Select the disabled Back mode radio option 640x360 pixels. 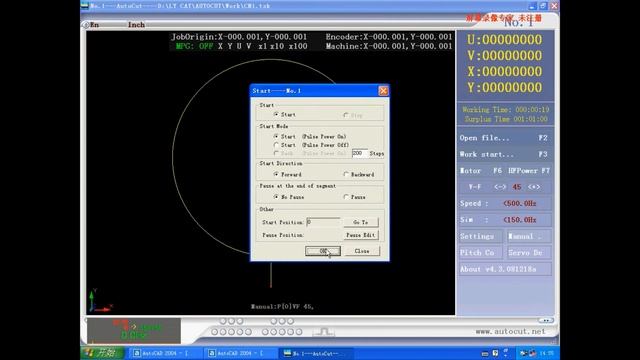[x=276, y=153]
